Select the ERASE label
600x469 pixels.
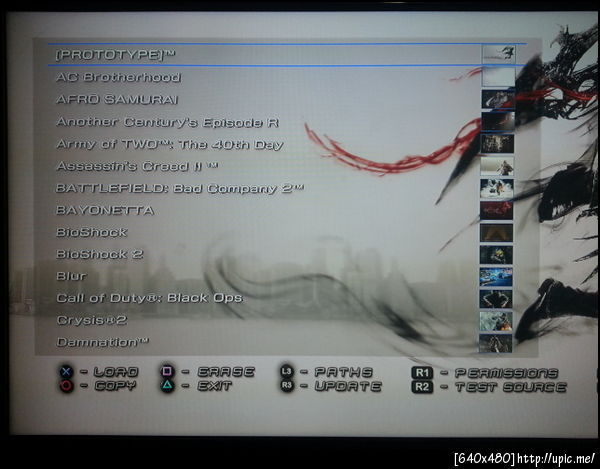coord(226,372)
